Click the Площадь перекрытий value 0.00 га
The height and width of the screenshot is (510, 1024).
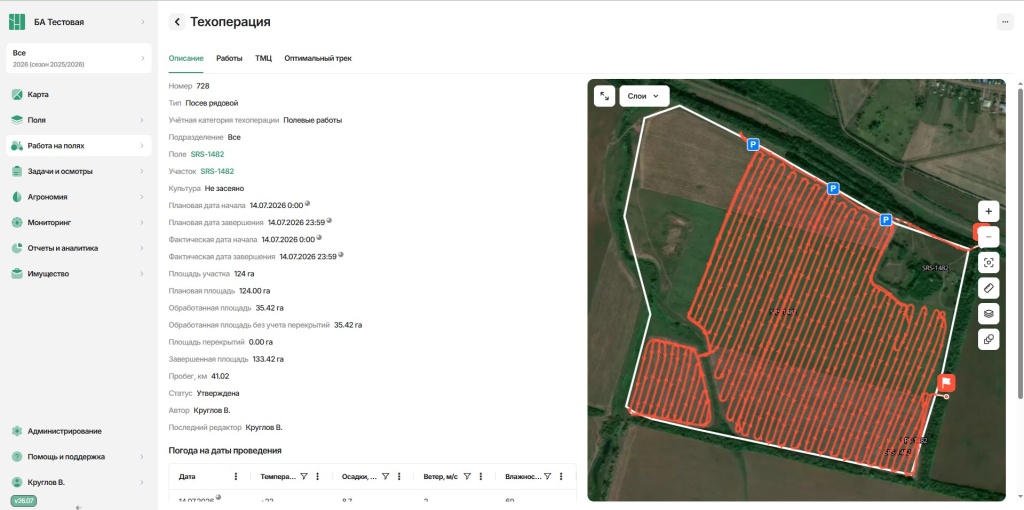coord(261,342)
